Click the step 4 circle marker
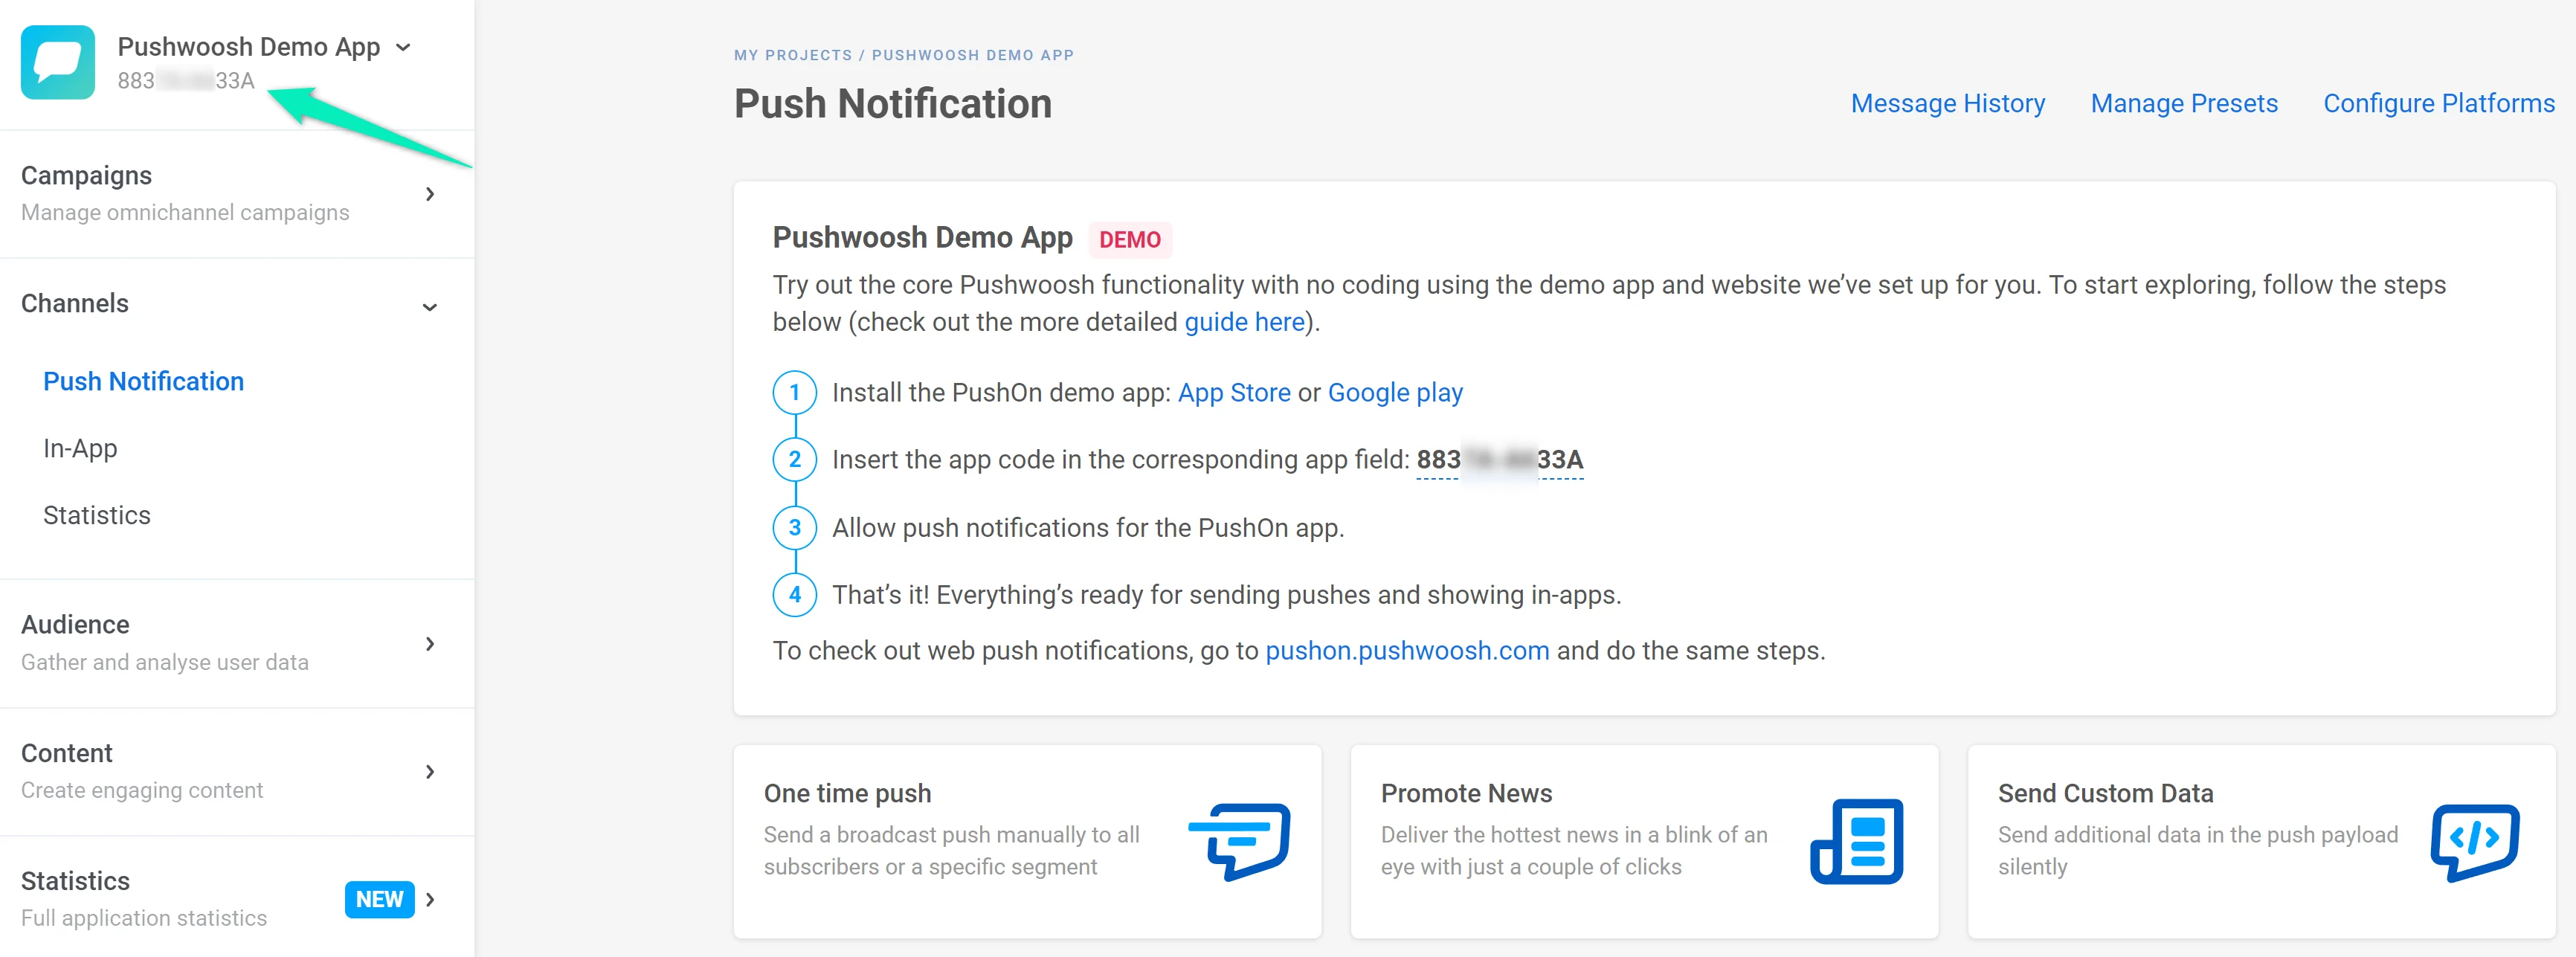This screenshot has width=2576, height=957. point(794,595)
